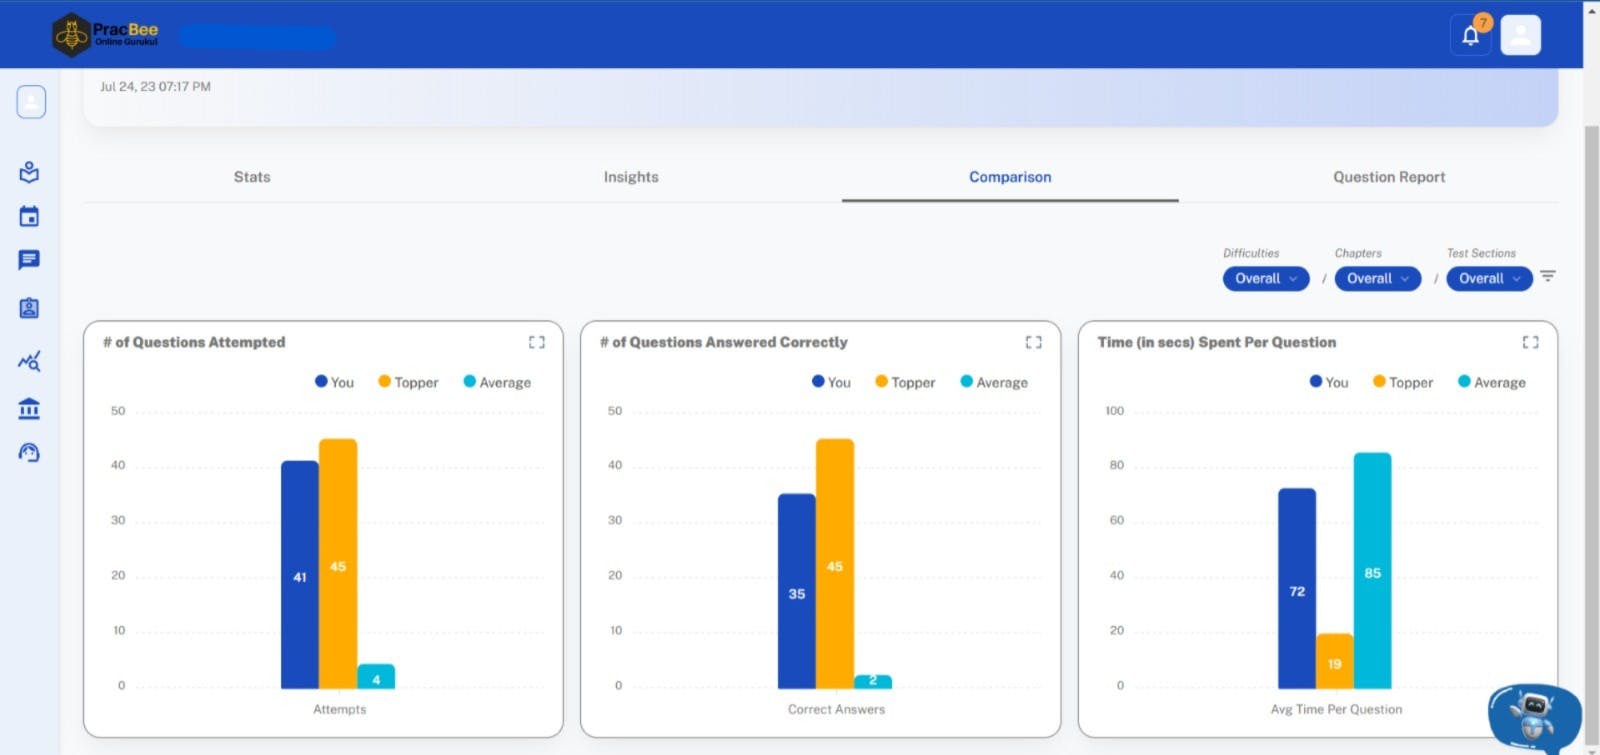Screen dimensions: 1600x755
Task: Open the Chapters Overall dropdown
Action: 1378,279
